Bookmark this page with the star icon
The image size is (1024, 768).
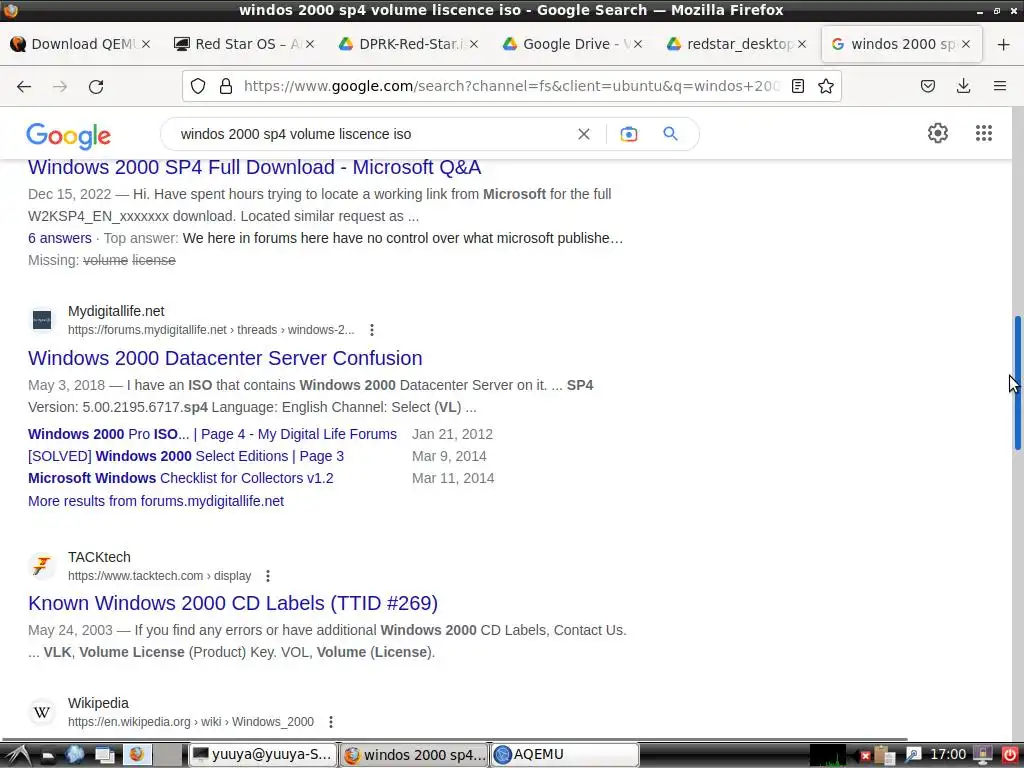tap(825, 86)
